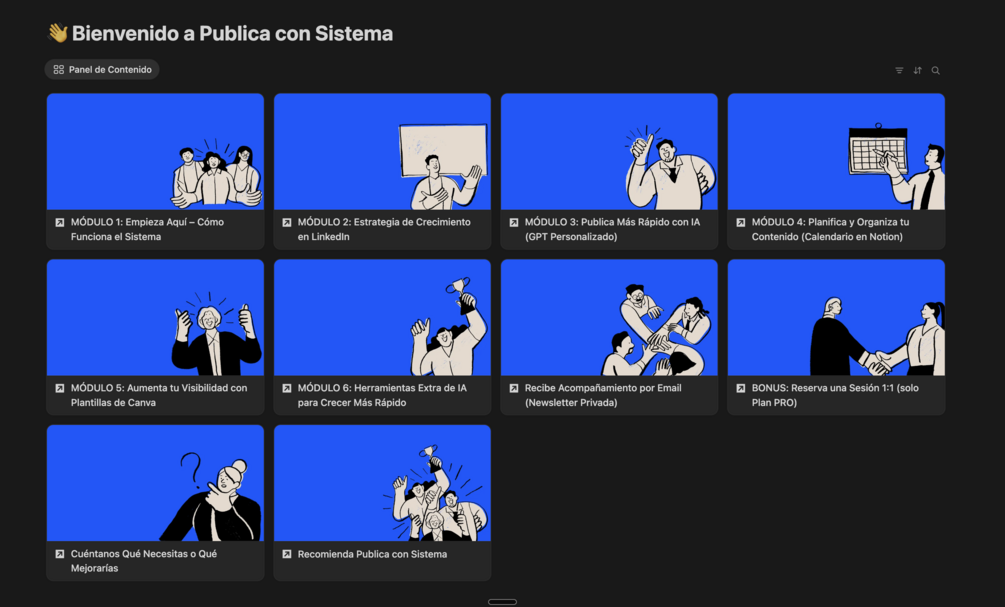
Task: Click the thumbs-up man cover of MÓDULO 3
Action: click(x=609, y=151)
